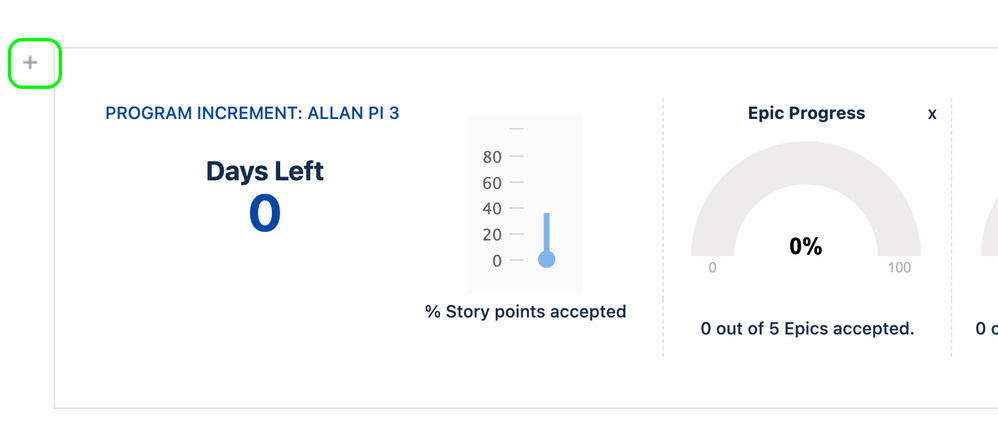Click the Days Left heading

click(265, 171)
